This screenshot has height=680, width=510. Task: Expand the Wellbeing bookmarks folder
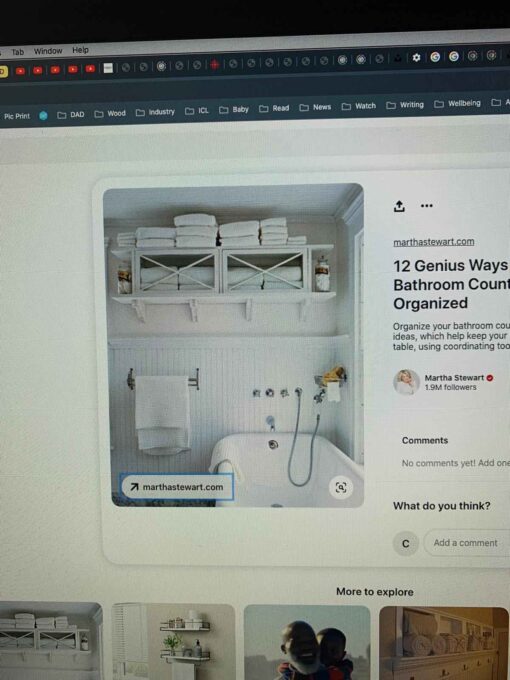(458, 104)
